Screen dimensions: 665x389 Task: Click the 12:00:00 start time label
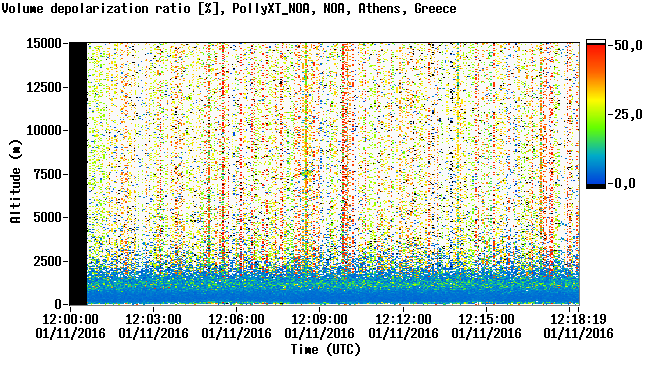[70, 319]
